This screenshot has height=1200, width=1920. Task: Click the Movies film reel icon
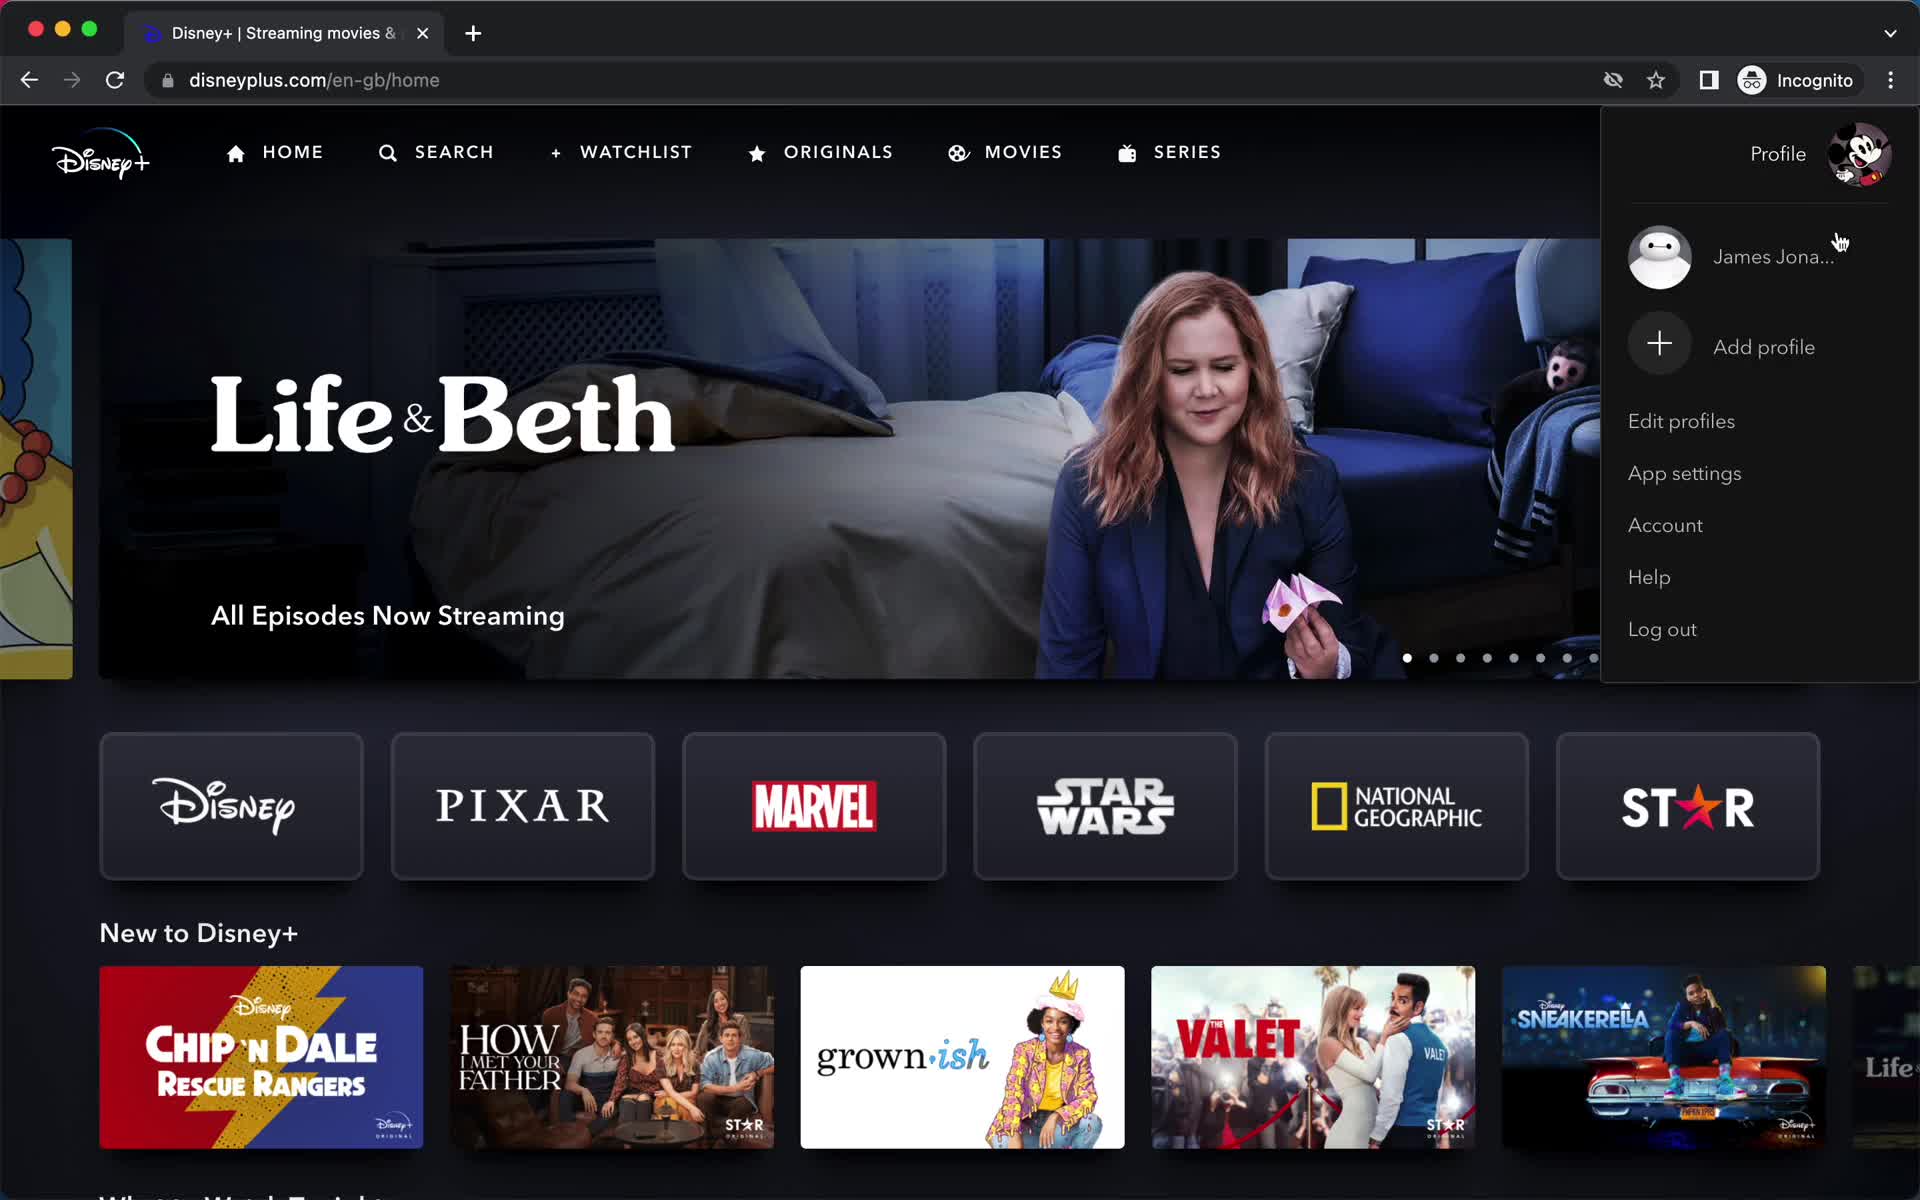coord(958,152)
